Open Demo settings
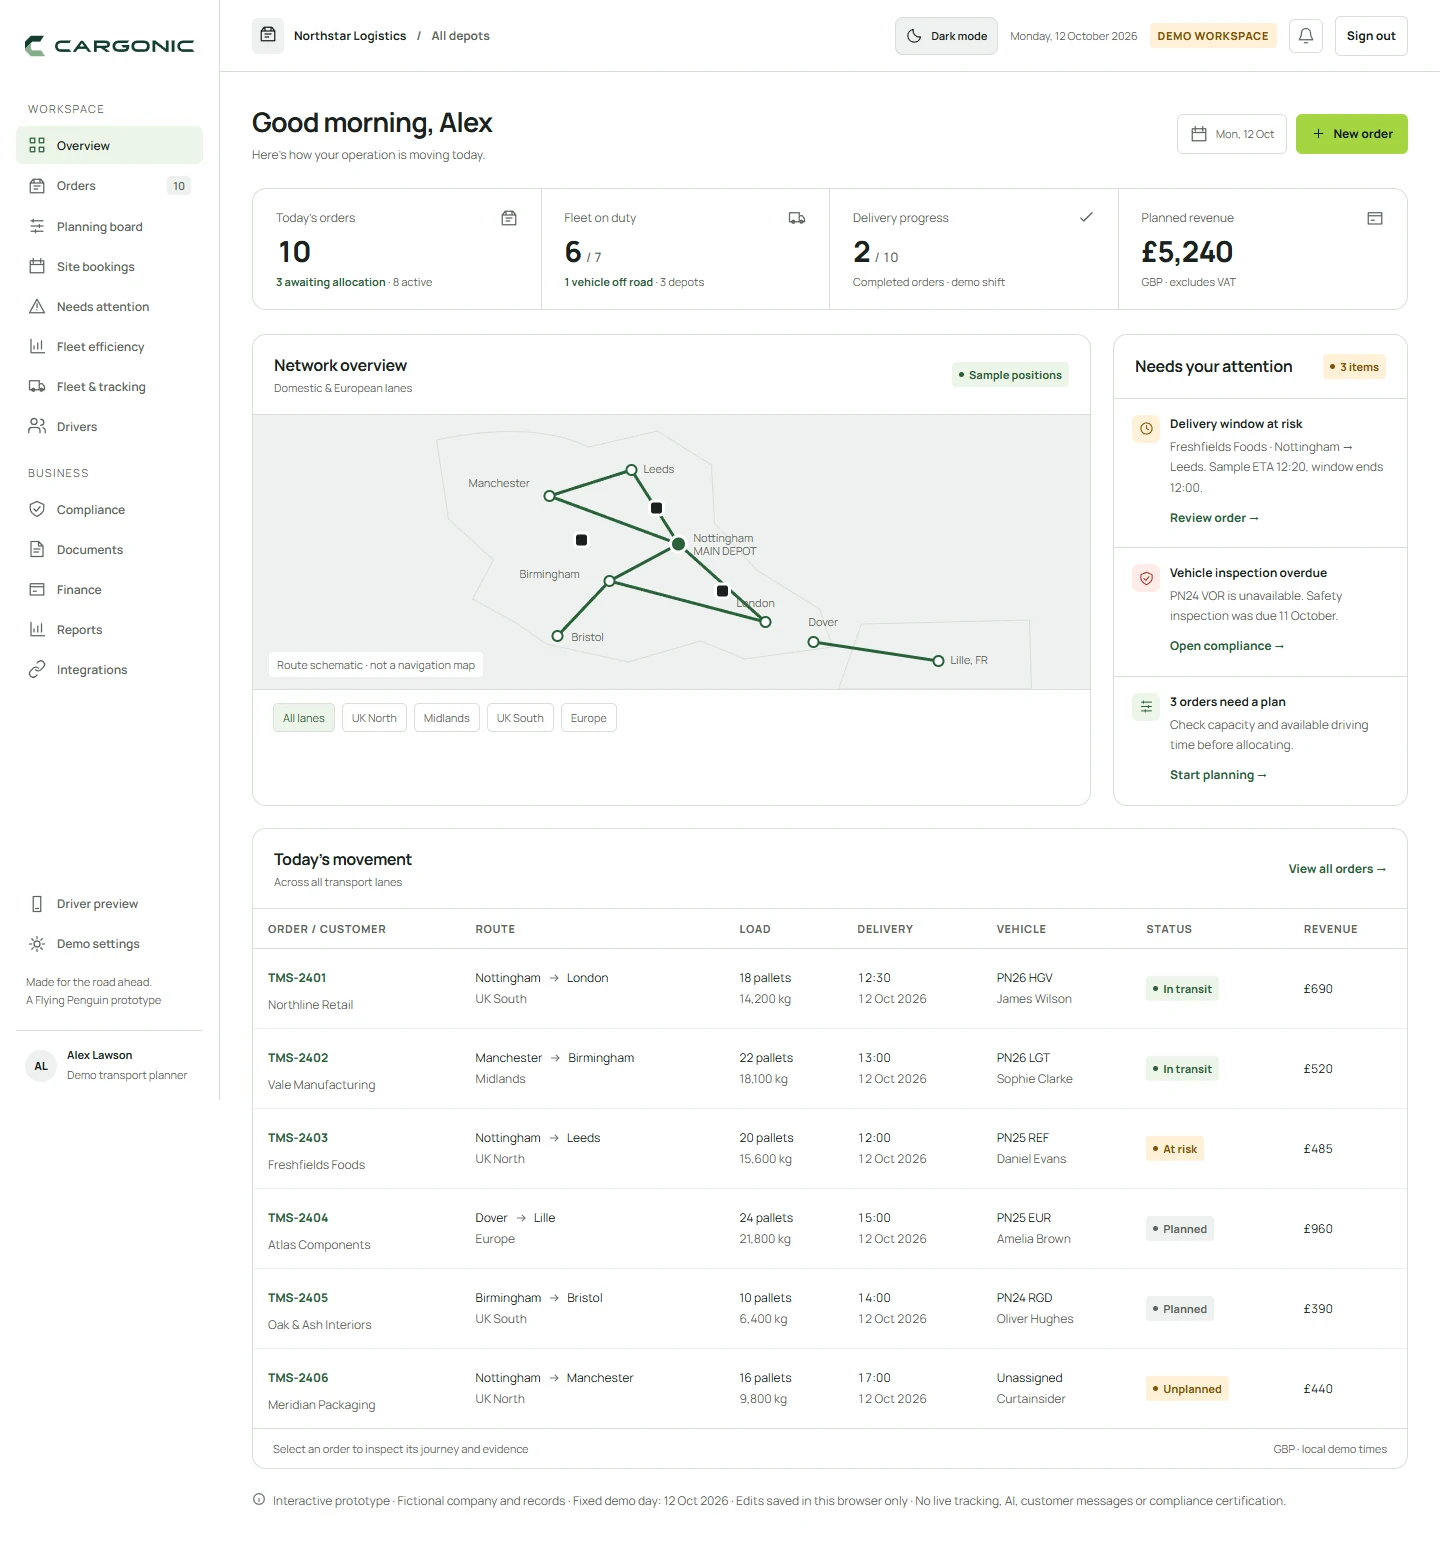 pos(109,944)
